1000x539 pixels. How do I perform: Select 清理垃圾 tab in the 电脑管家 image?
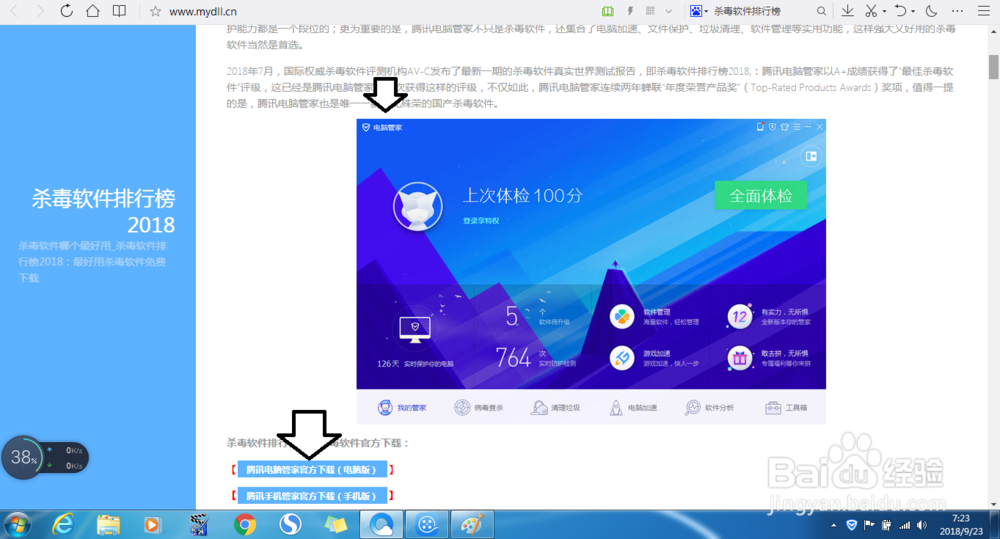(555, 408)
